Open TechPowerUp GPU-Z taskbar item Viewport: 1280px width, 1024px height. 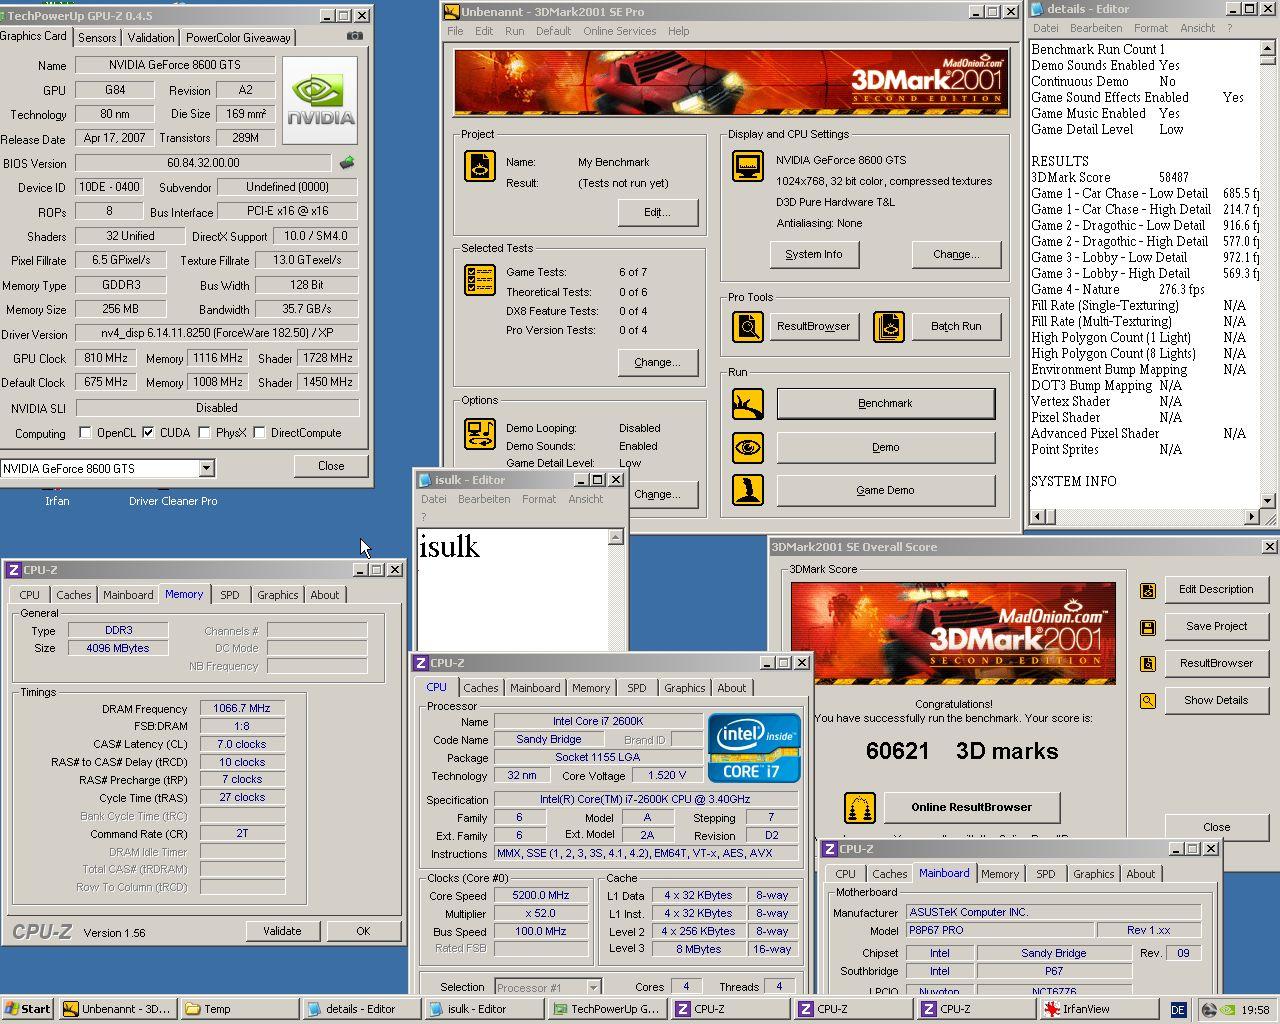pos(608,1009)
